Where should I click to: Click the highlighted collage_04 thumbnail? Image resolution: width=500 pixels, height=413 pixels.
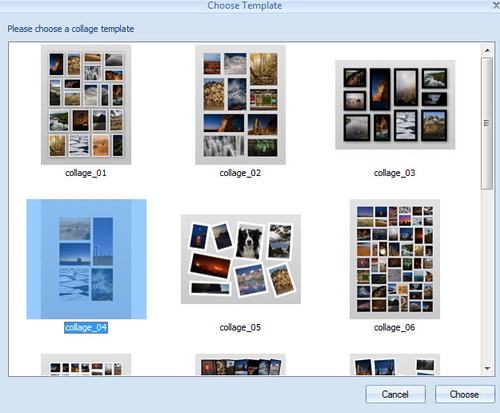click(86, 259)
